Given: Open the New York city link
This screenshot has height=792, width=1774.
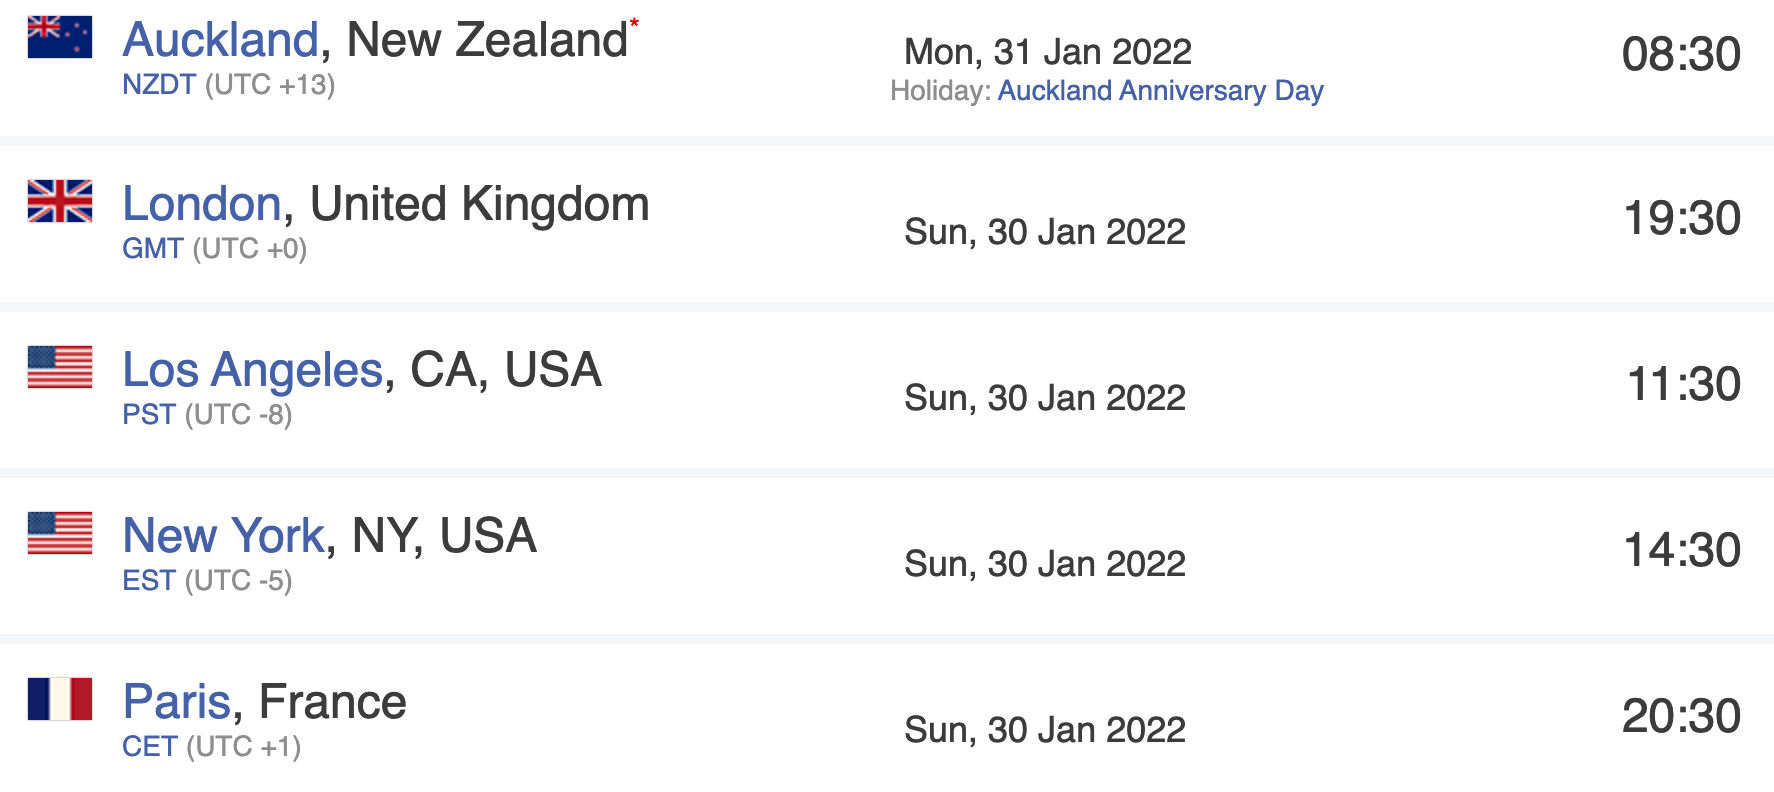Looking at the screenshot, I should point(223,536).
